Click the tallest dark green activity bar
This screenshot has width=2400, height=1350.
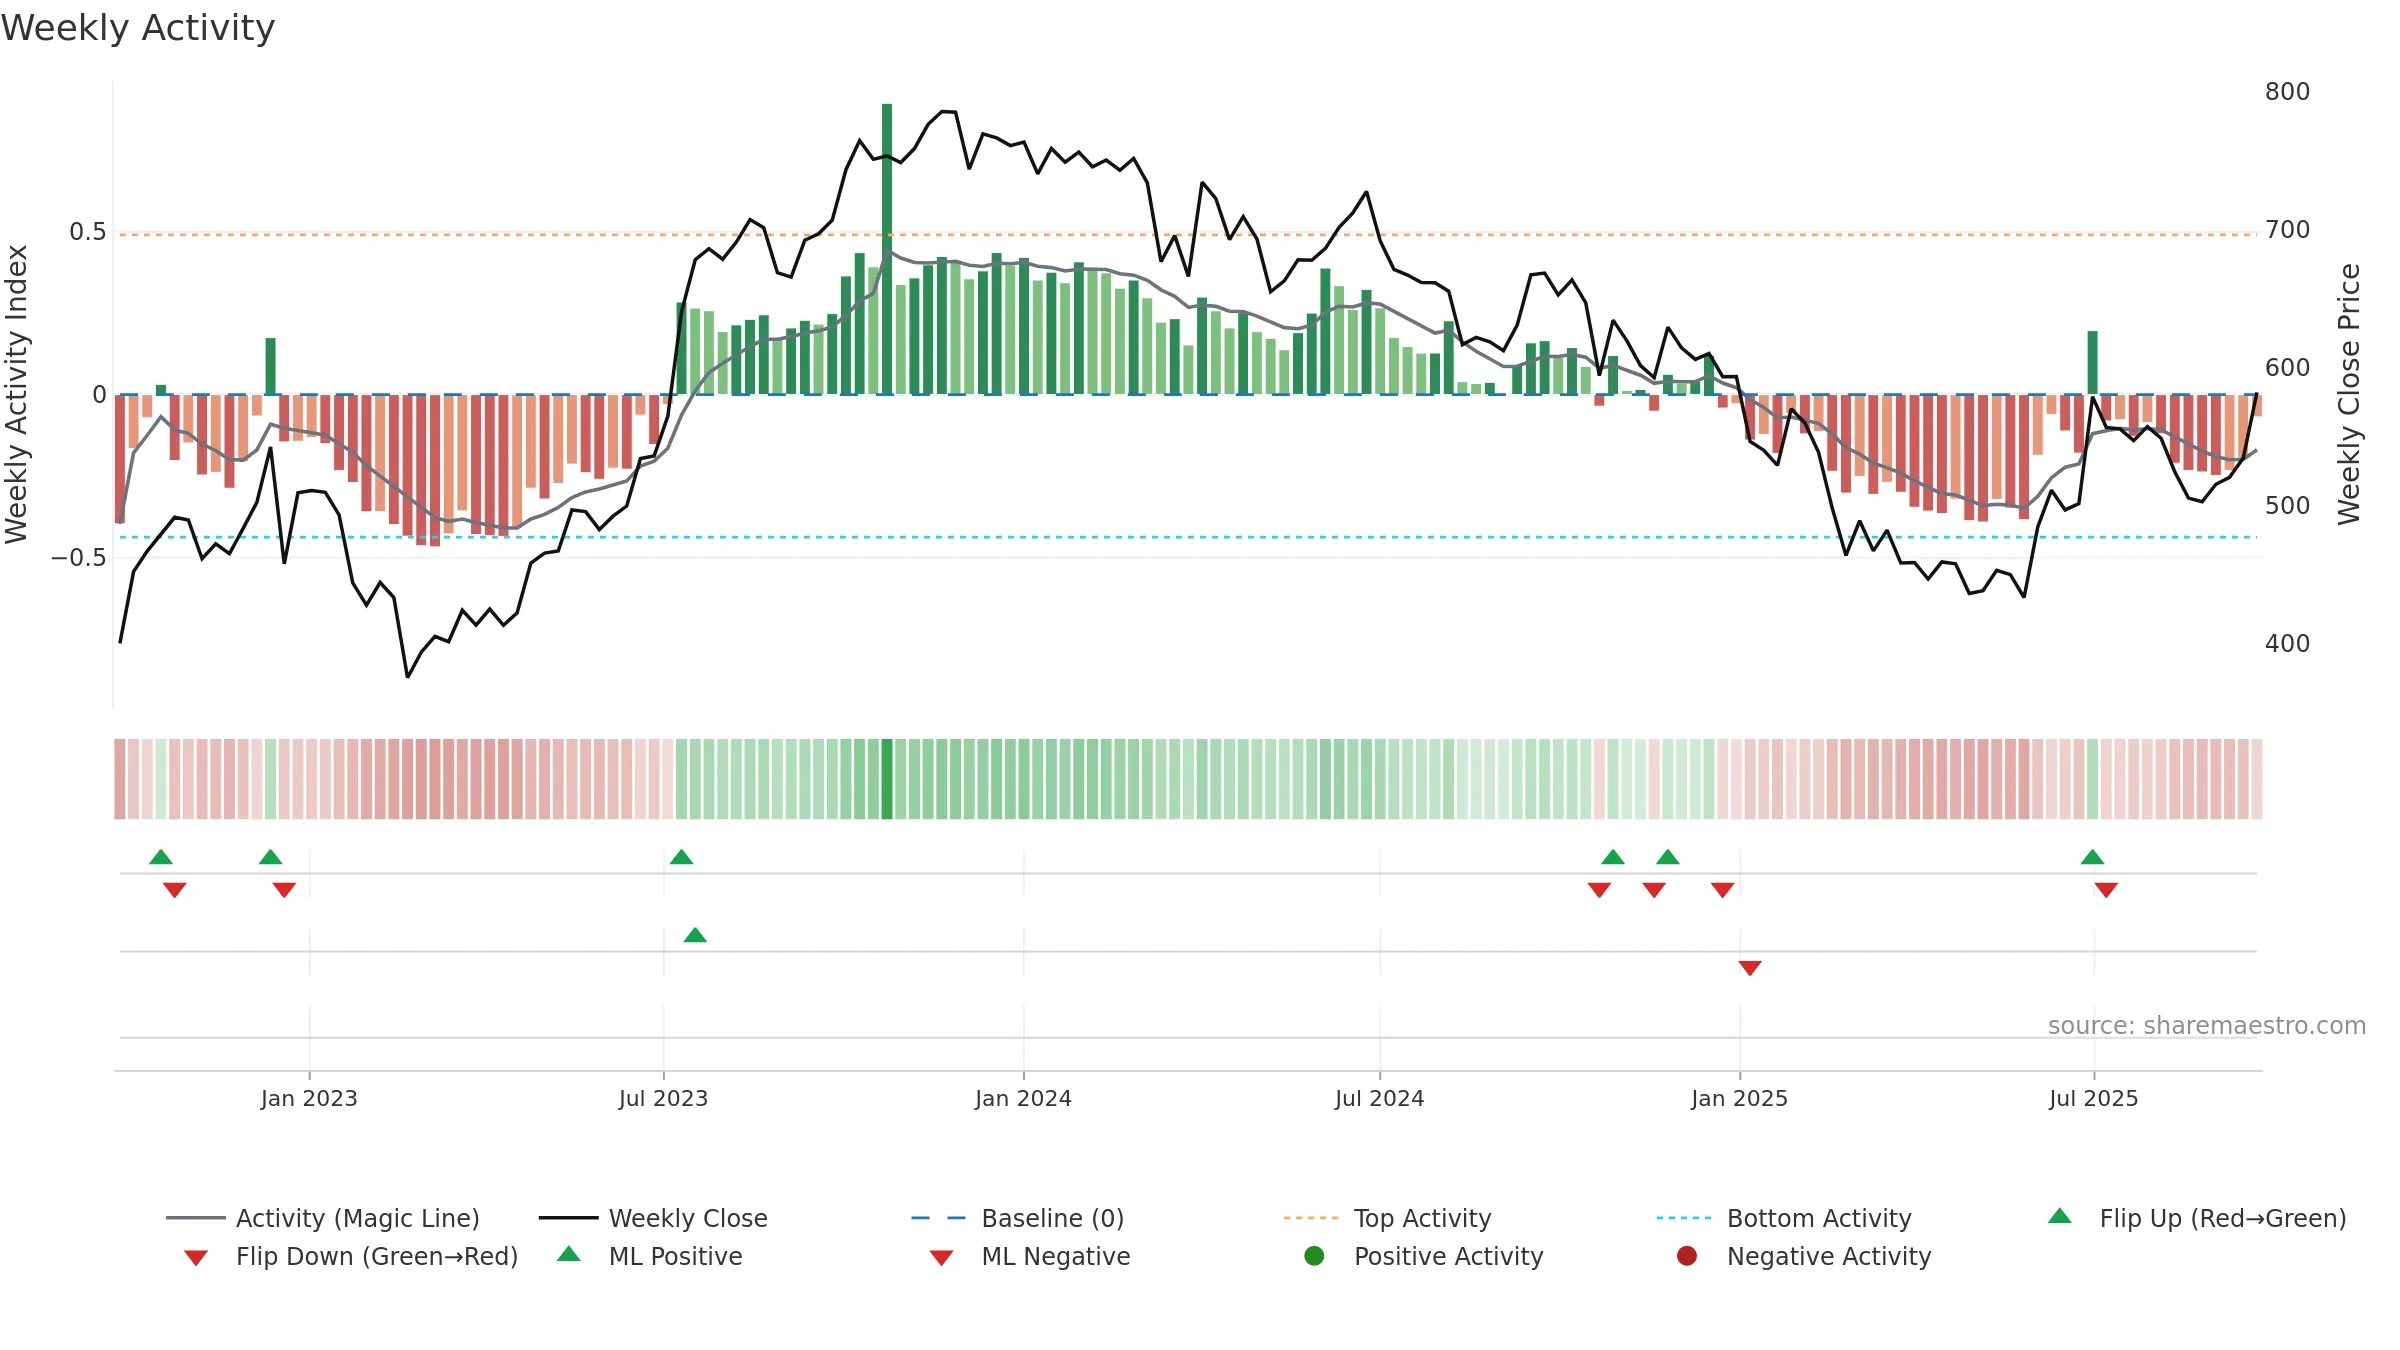tap(887, 249)
